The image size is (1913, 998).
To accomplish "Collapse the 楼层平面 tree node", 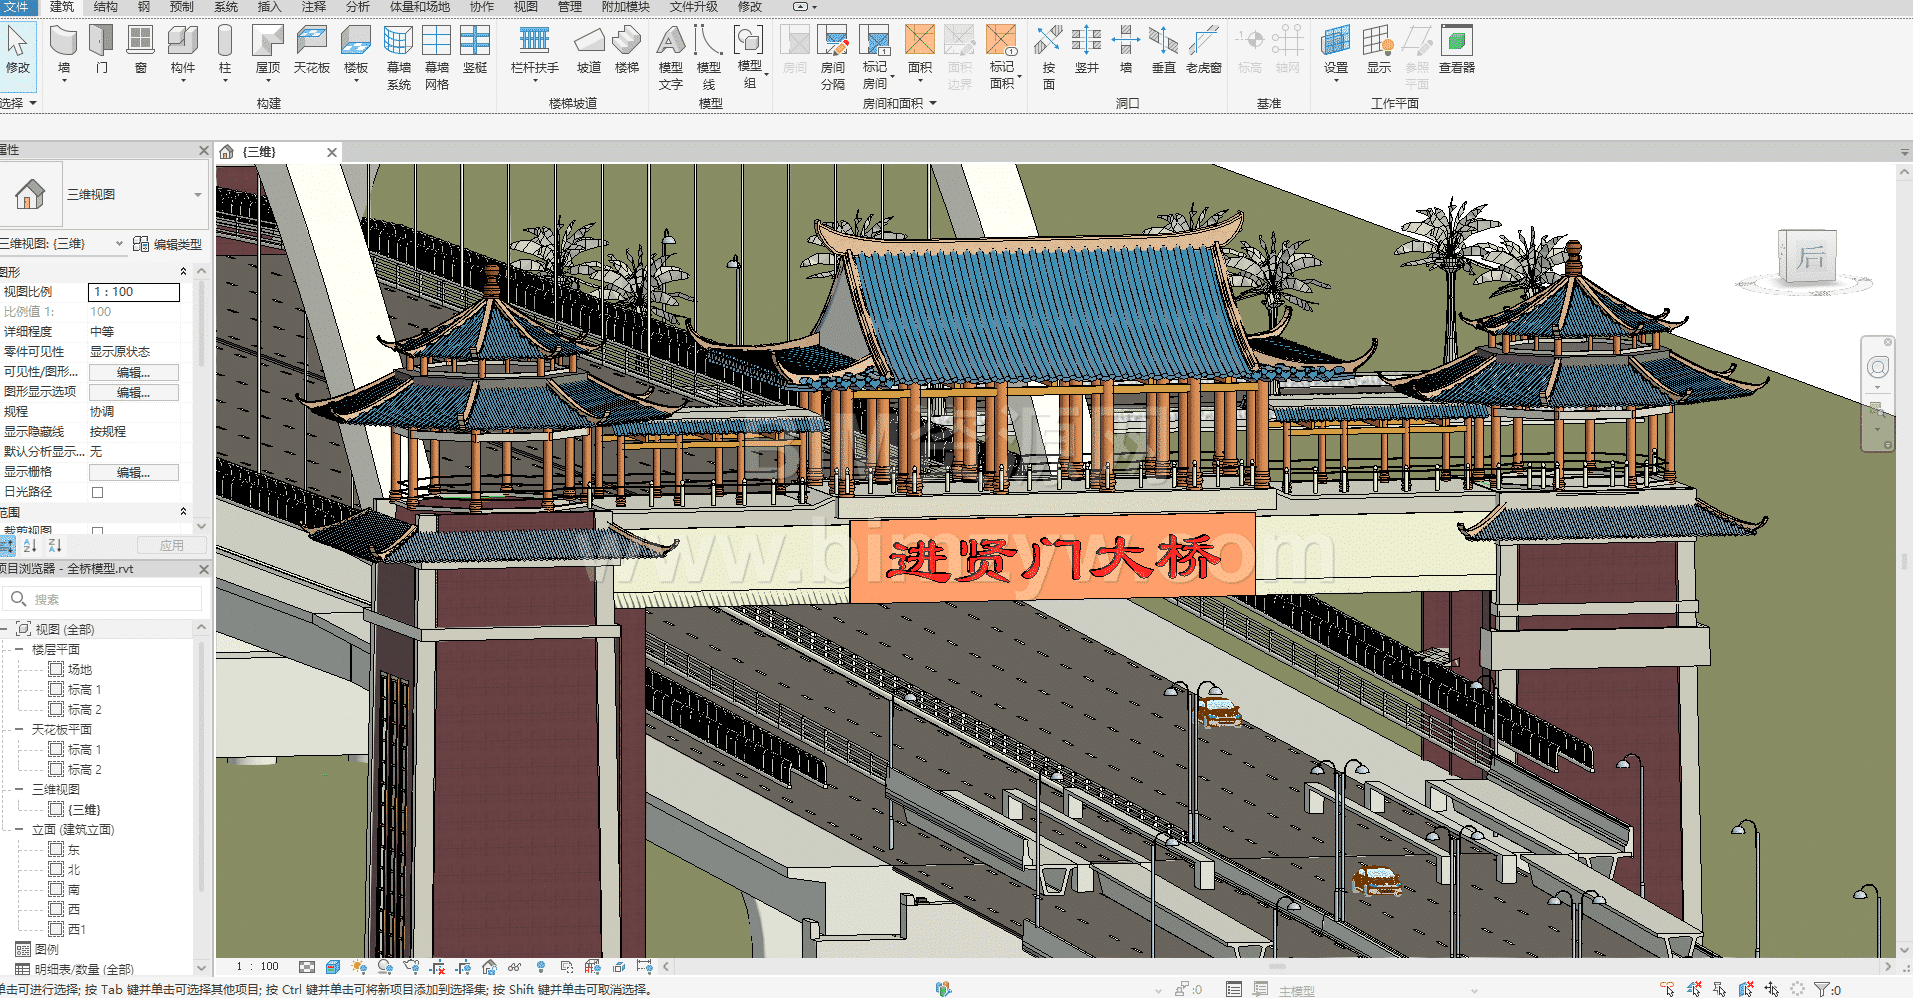I will tap(19, 650).
